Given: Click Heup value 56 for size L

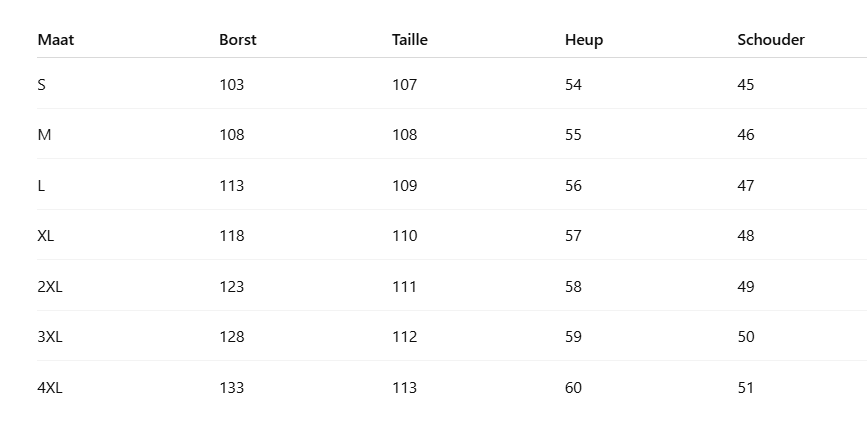Looking at the screenshot, I should point(573,186).
